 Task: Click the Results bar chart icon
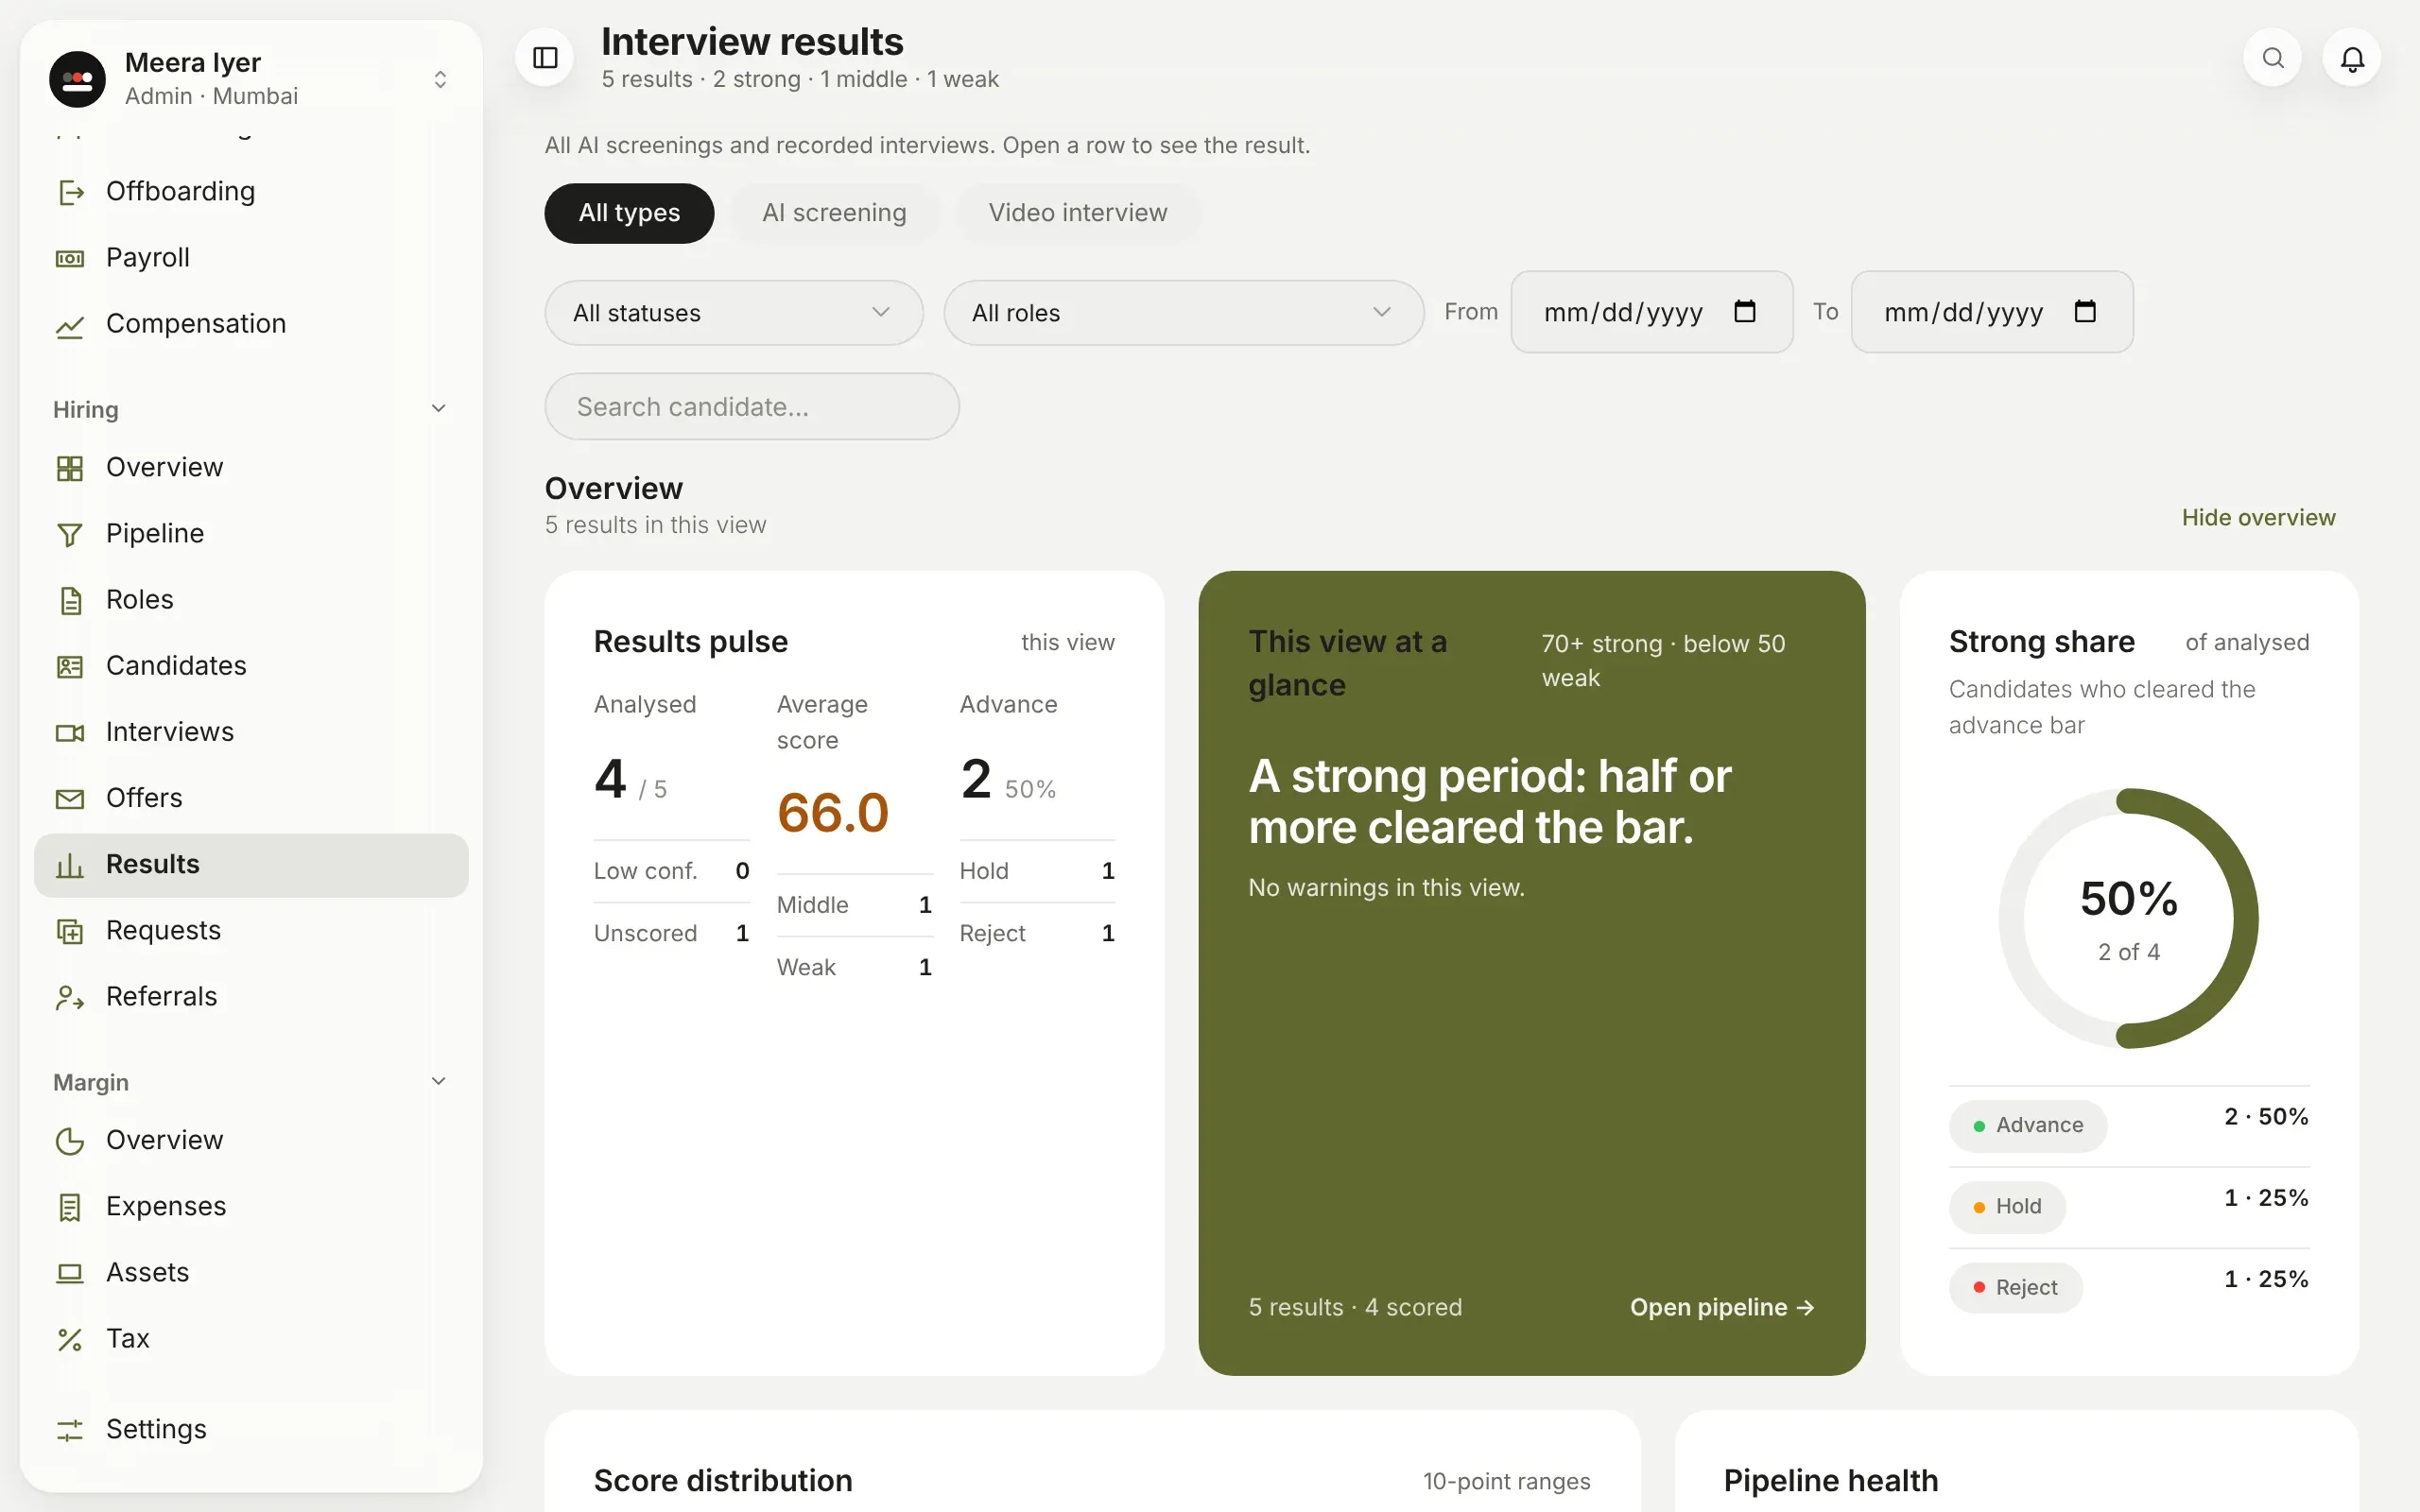(70, 865)
